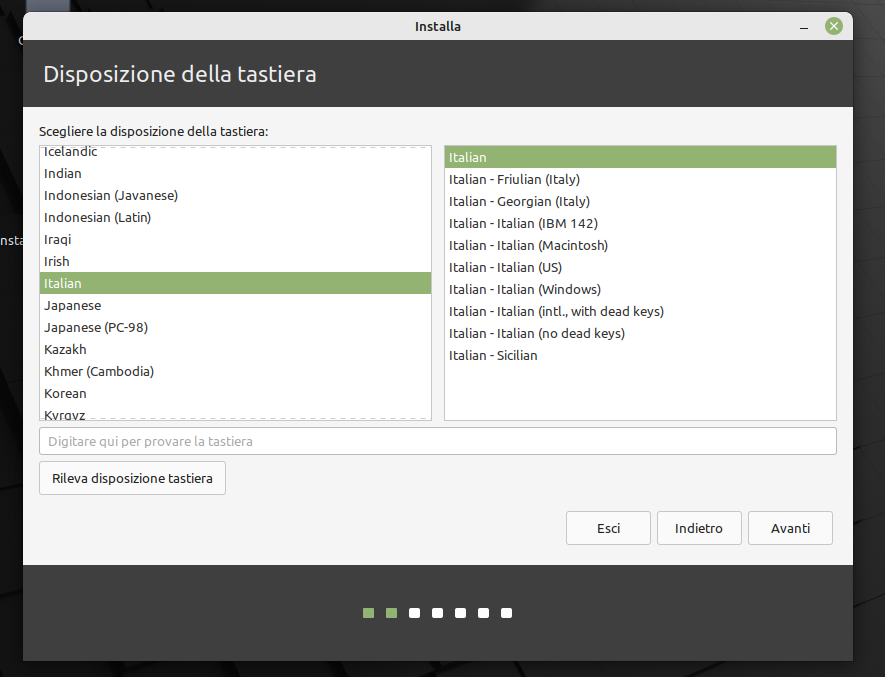
Task: Select Kyrgyz at the bottom of the list
Action: pos(235,414)
